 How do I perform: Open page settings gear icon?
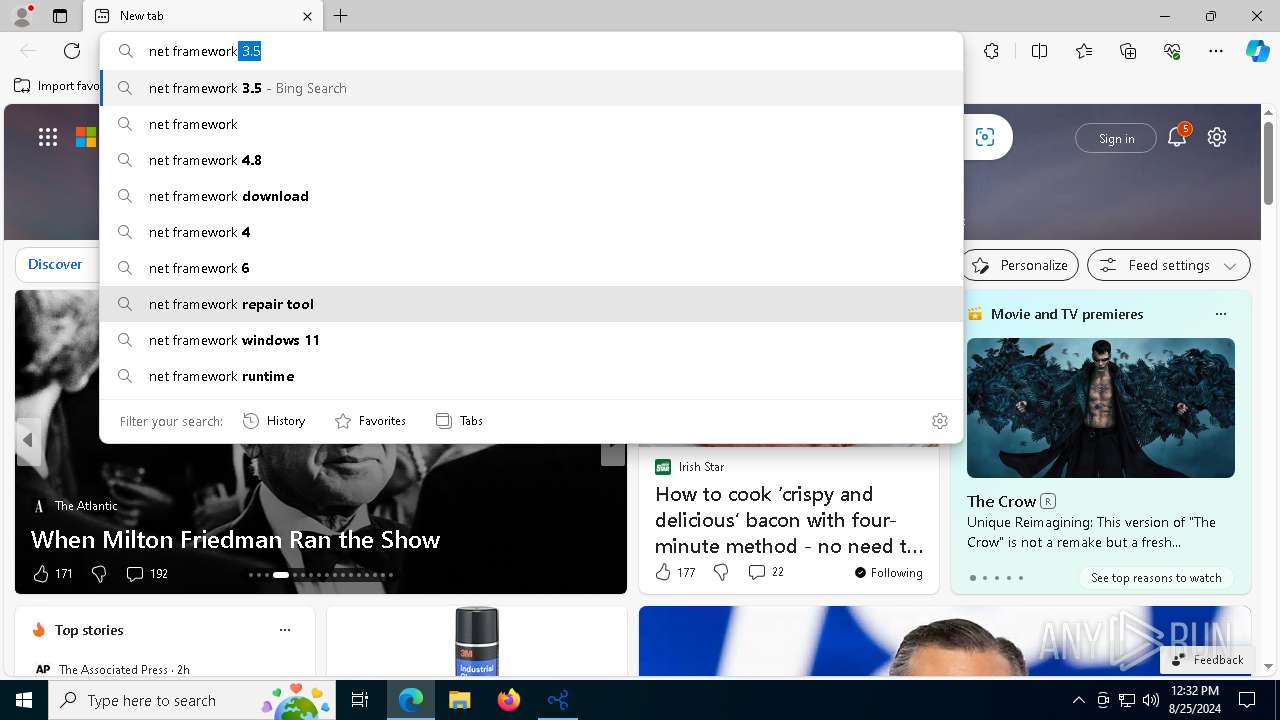pyautogui.click(x=1216, y=137)
